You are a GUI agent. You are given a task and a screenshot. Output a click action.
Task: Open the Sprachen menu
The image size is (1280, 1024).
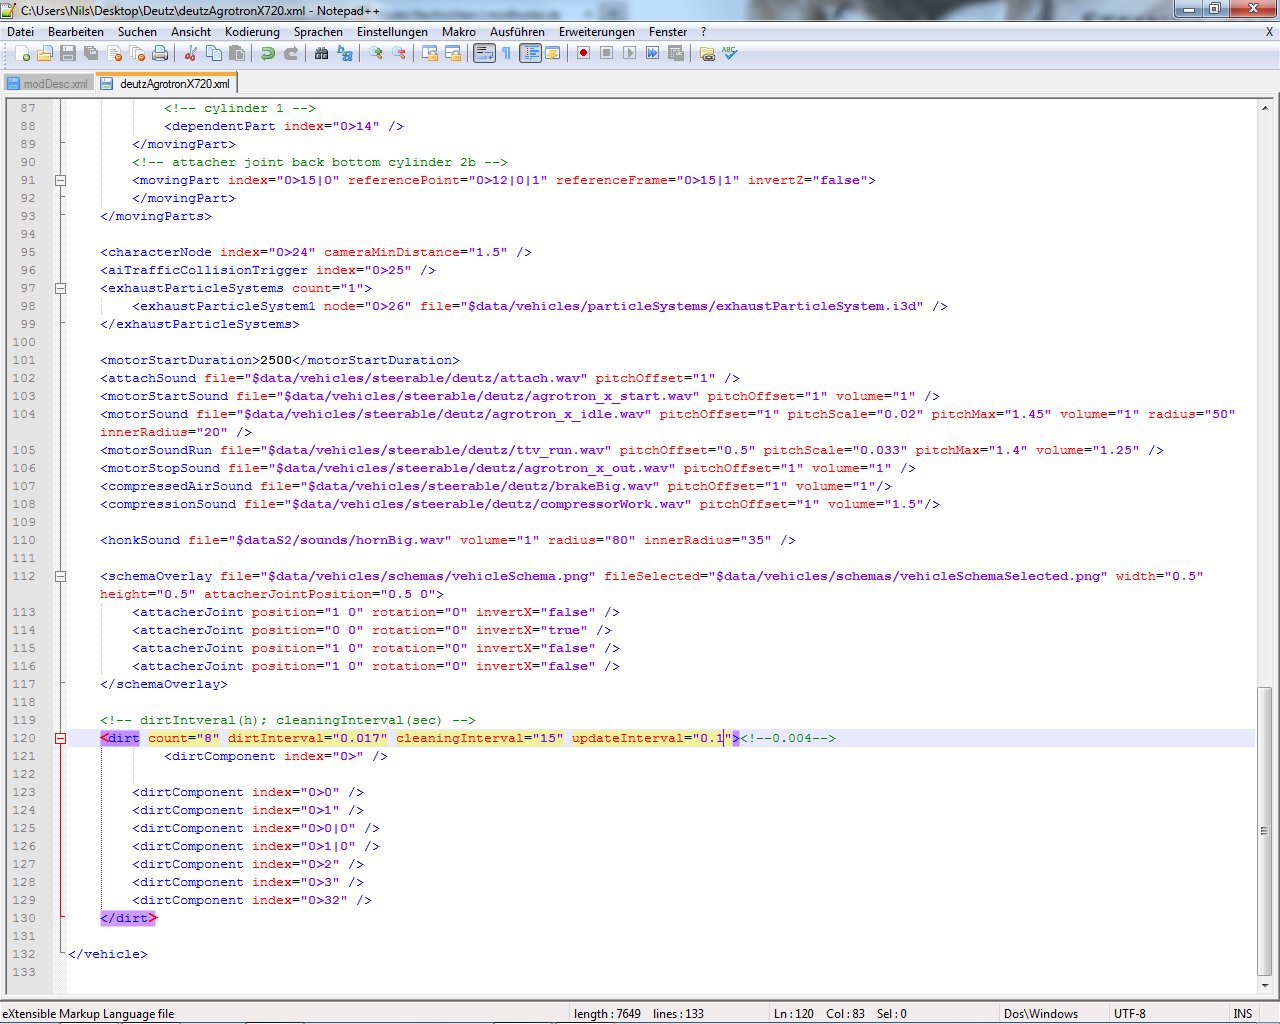coord(318,32)
